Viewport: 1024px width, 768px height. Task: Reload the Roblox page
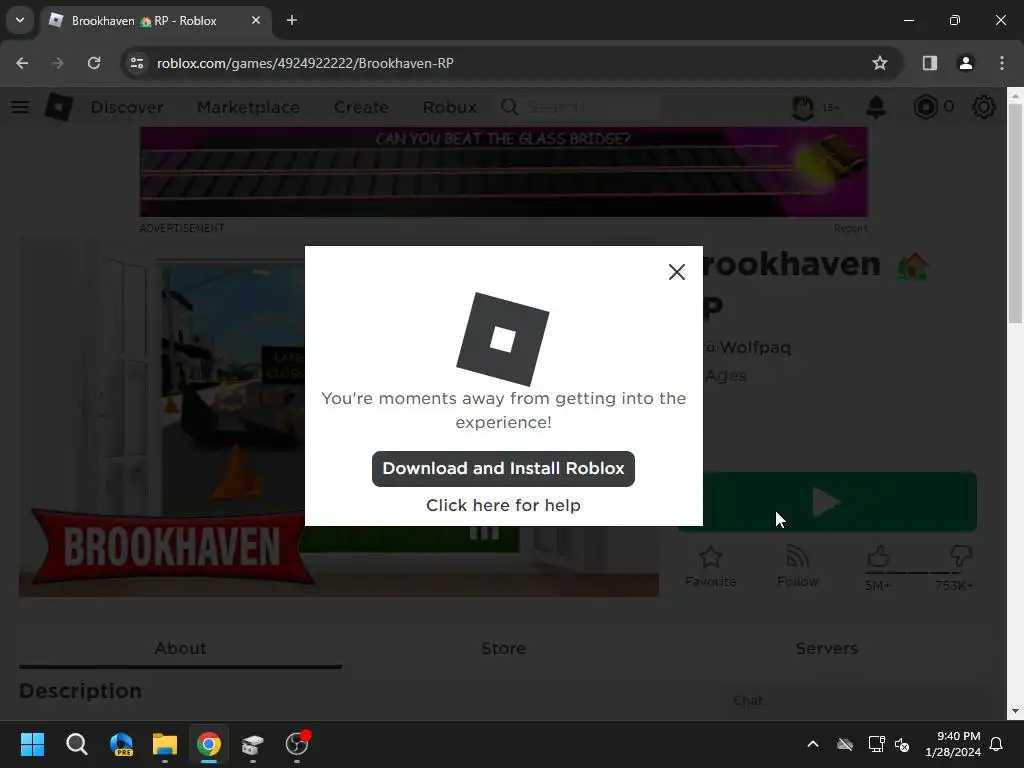94,63
